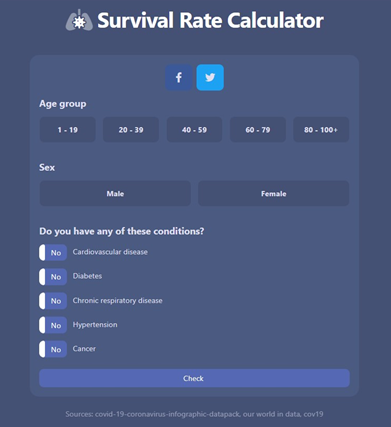The height and width of the screenshot is (427, 391).
Task: Share via the Twitter bird icon
Action: pos(210,77)
